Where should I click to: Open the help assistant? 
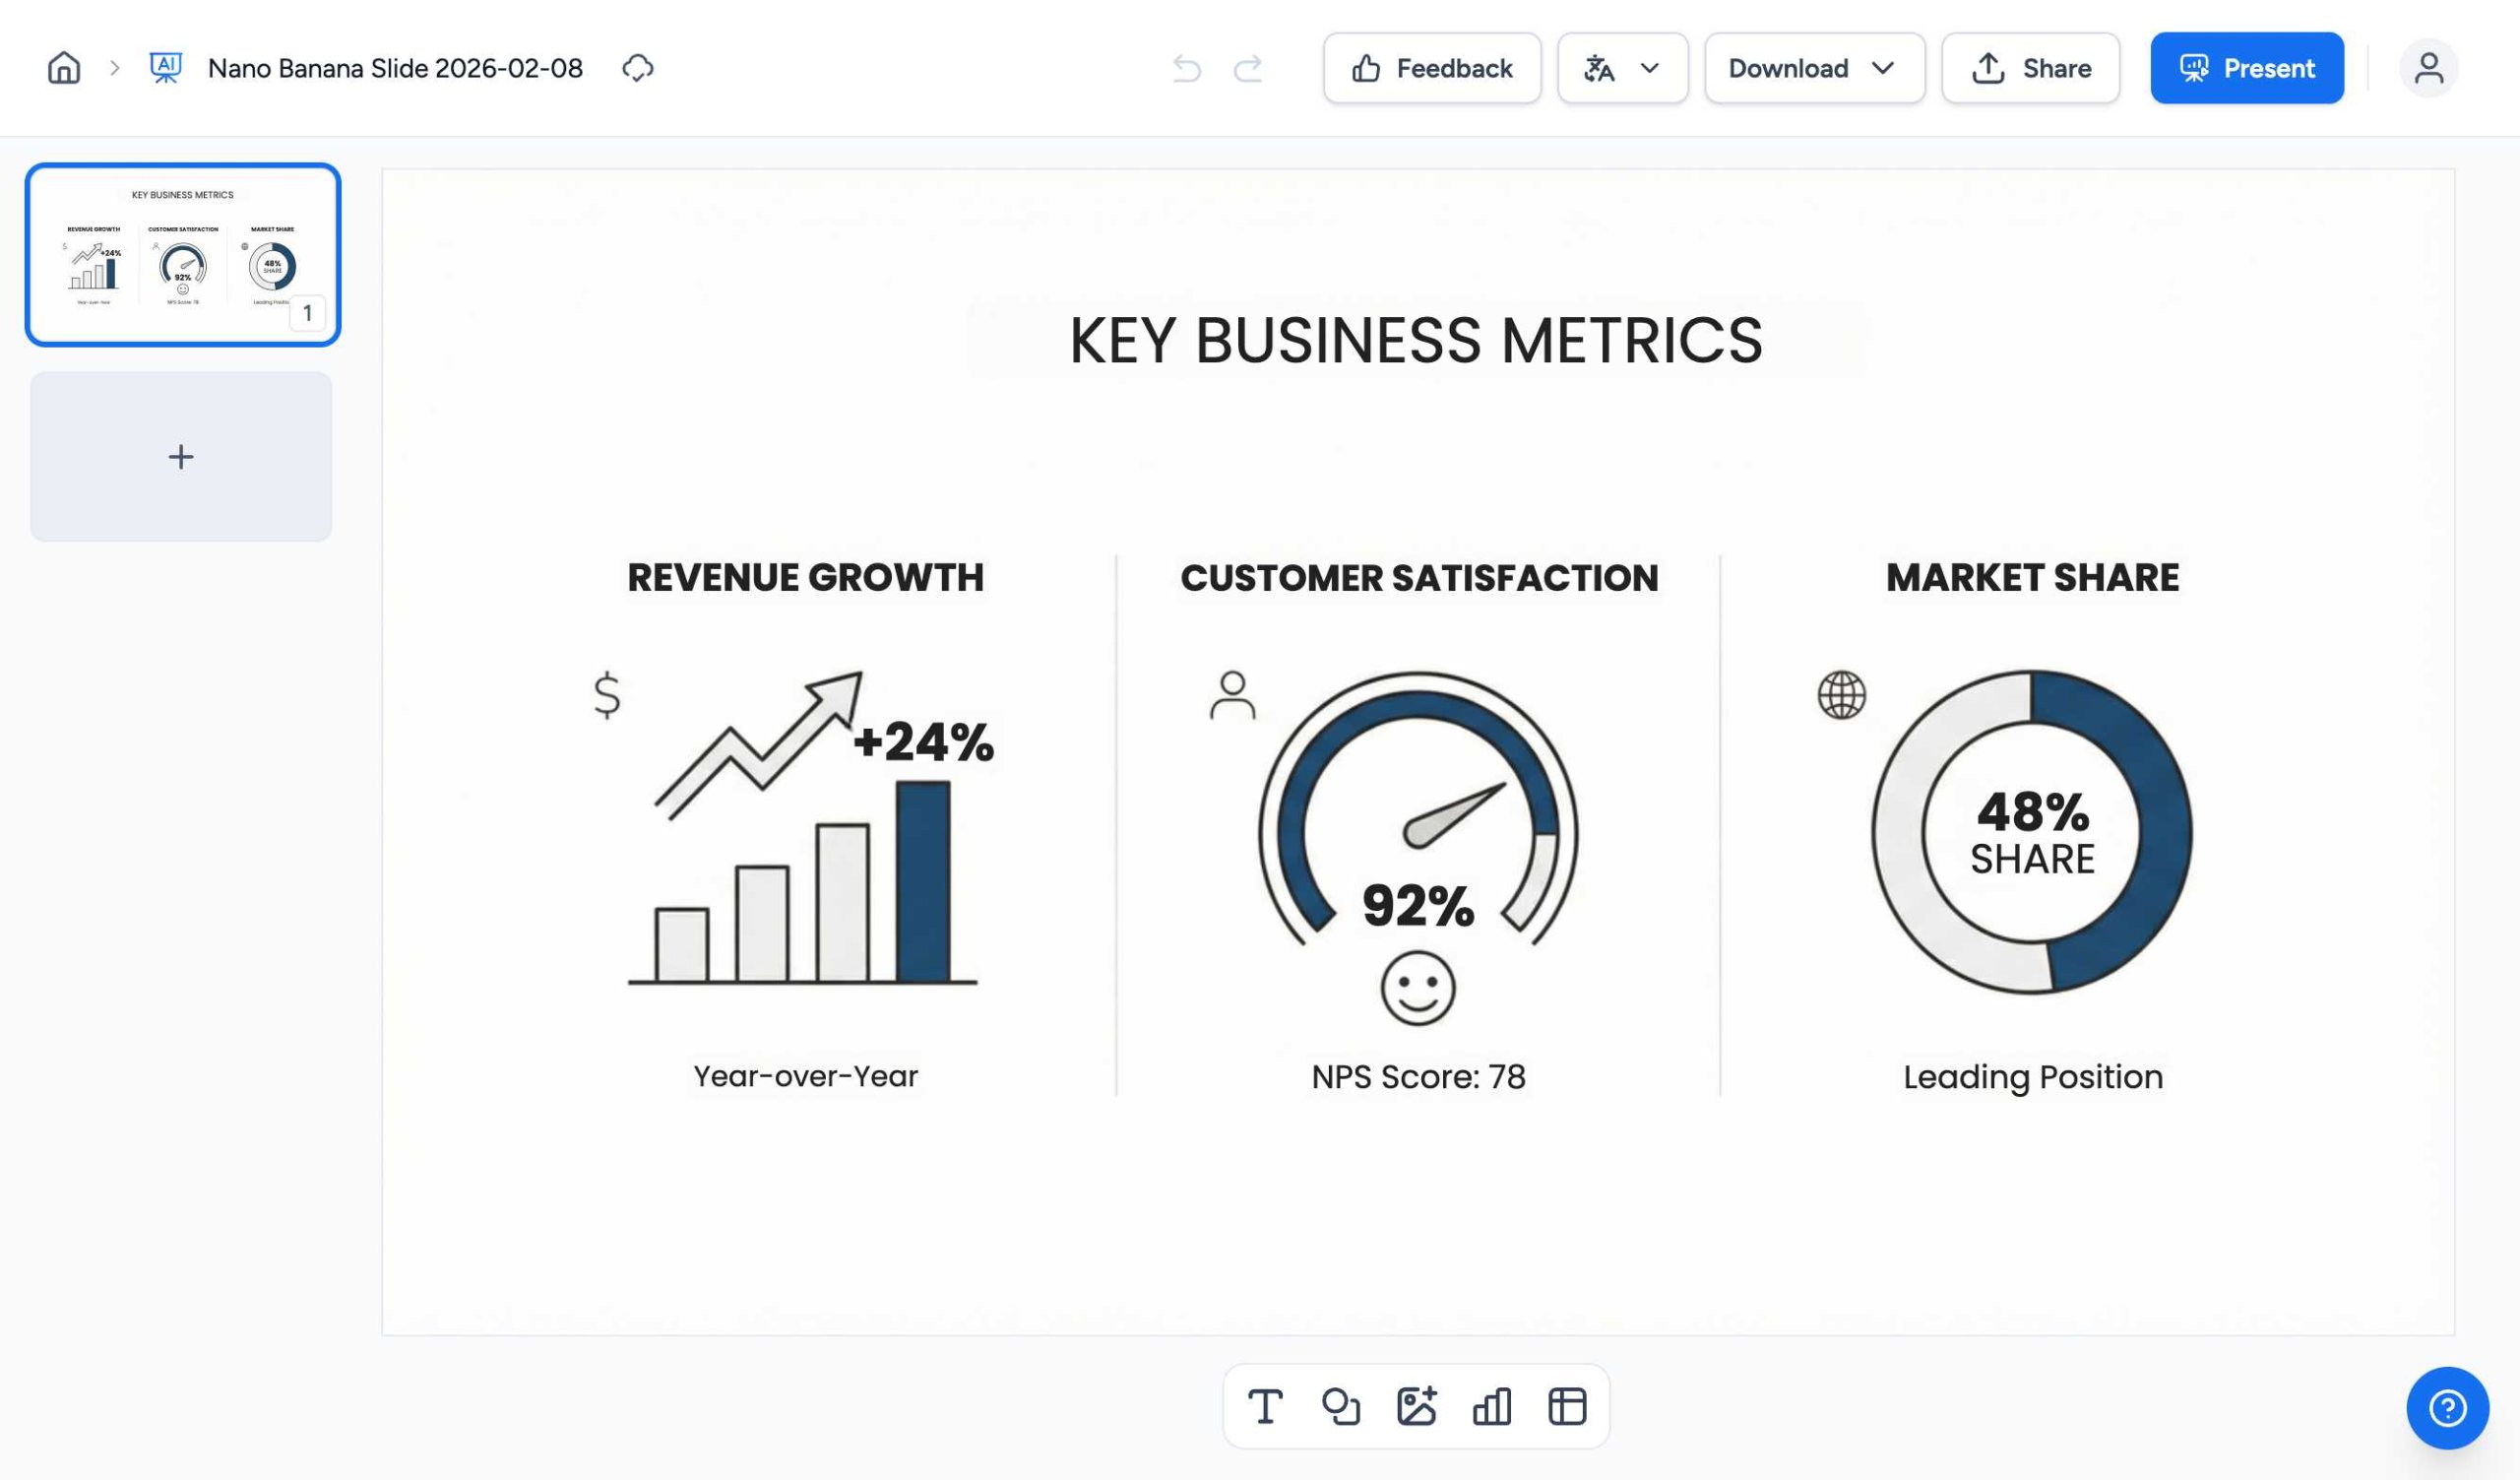(x=2446, y=1407)
